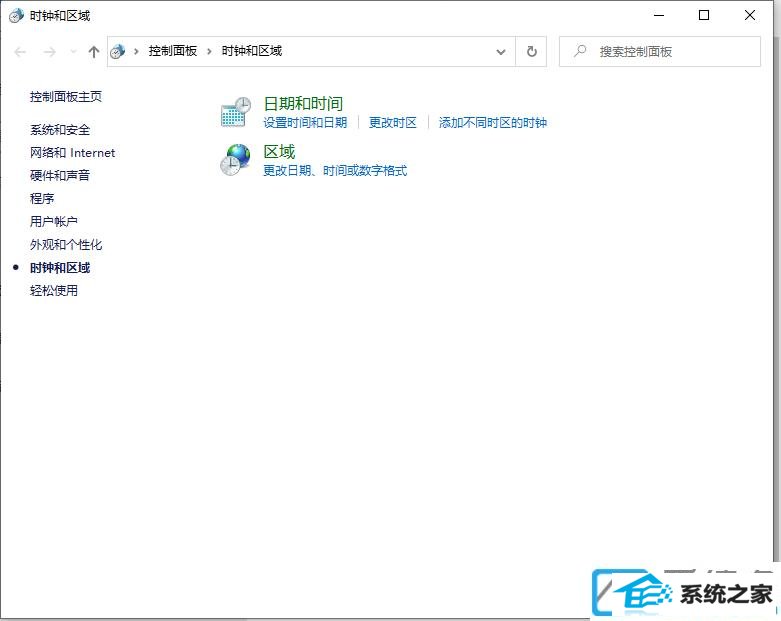The width and height of the screenshot is (781, 621).
Task: Click the Date and Time calendar clock icon
Action: click(235, 112)
